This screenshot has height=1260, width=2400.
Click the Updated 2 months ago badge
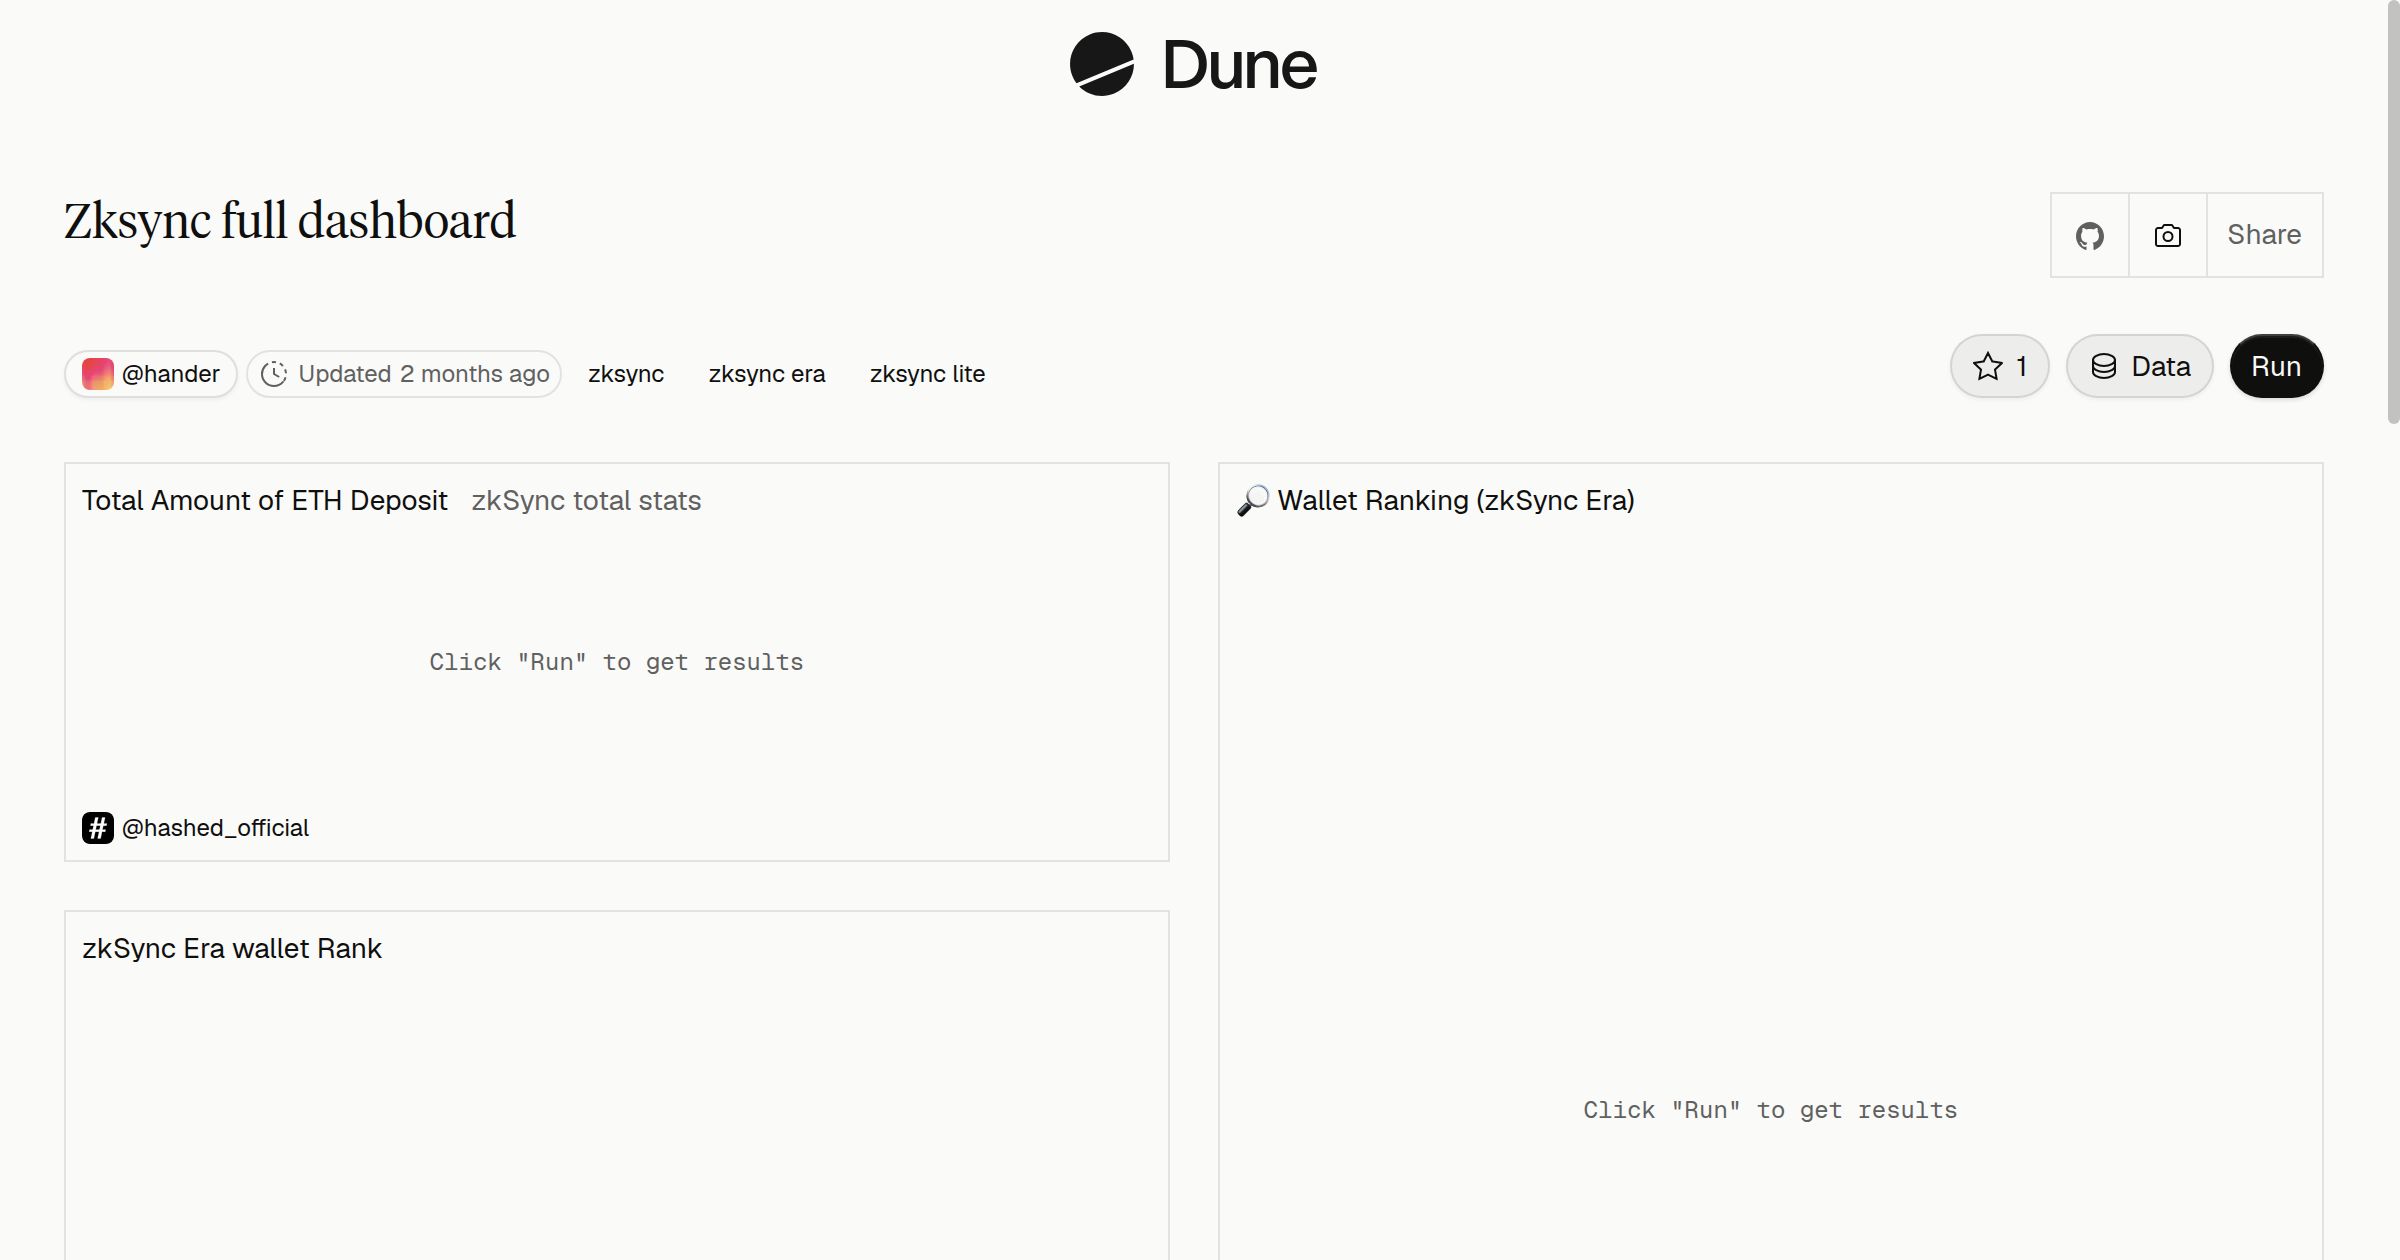[404, 374]
